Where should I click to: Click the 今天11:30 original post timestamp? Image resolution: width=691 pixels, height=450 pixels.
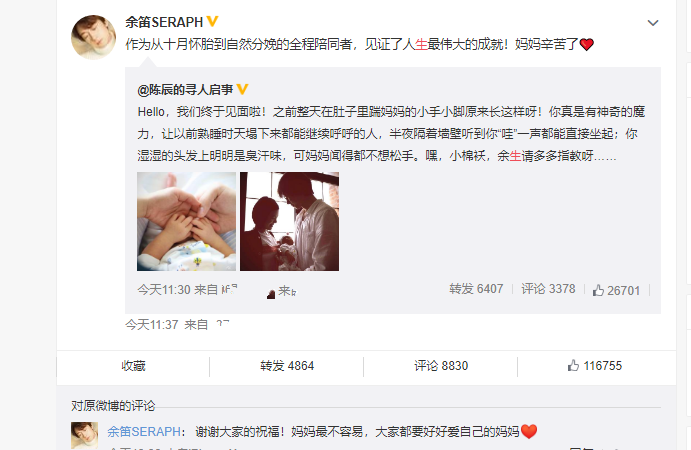tap(164, 290)
